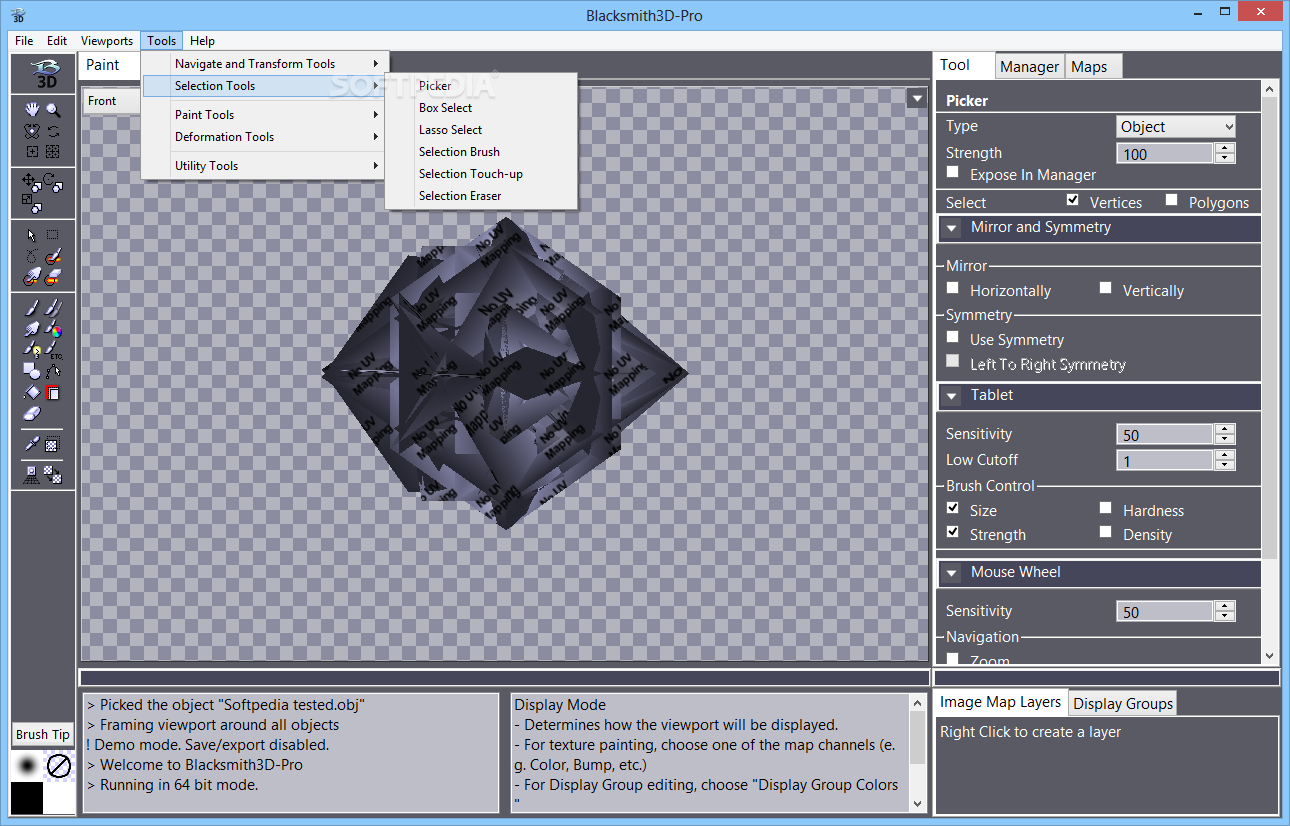Turn on Use Symmetry
This screenshot has width=1290, height=826.
[953, 337]
